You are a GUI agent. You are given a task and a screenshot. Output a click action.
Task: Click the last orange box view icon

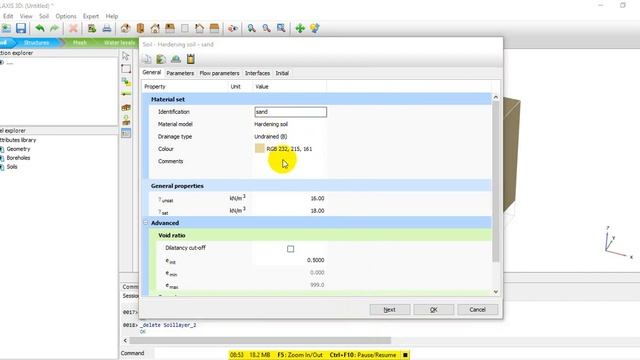(x=214, y=28)
